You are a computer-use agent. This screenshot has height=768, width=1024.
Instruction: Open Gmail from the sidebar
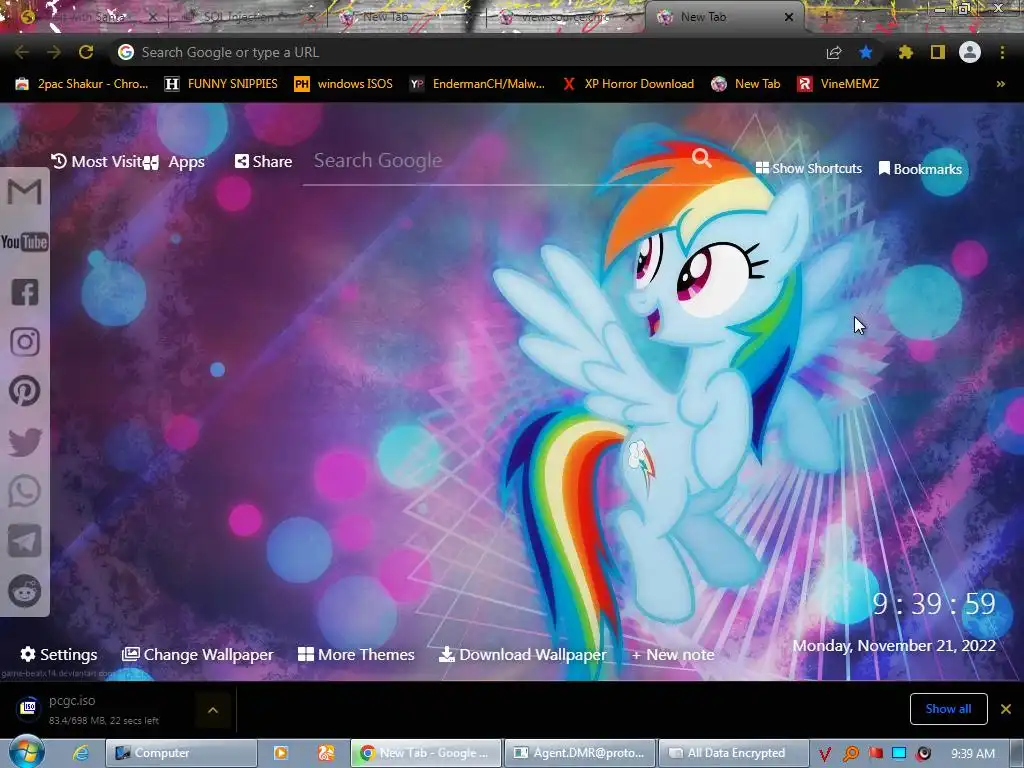(25, 192)
